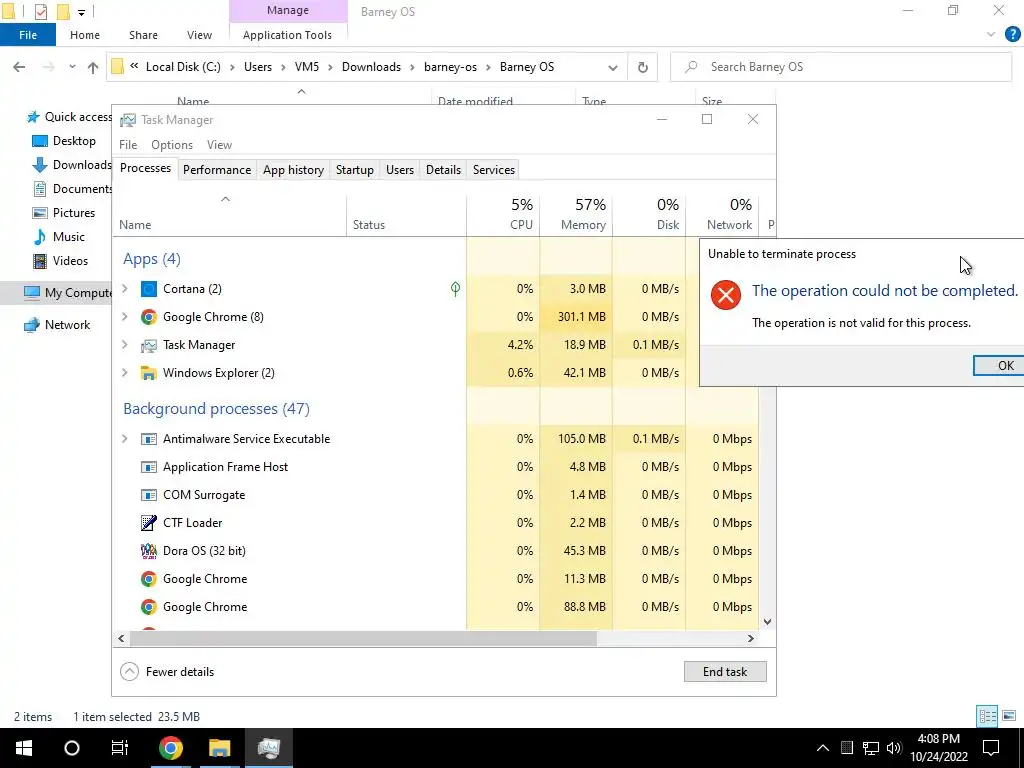
Task: Click the Application Frame Host icon
Action: pyautogui.click(x=149, y=467)
